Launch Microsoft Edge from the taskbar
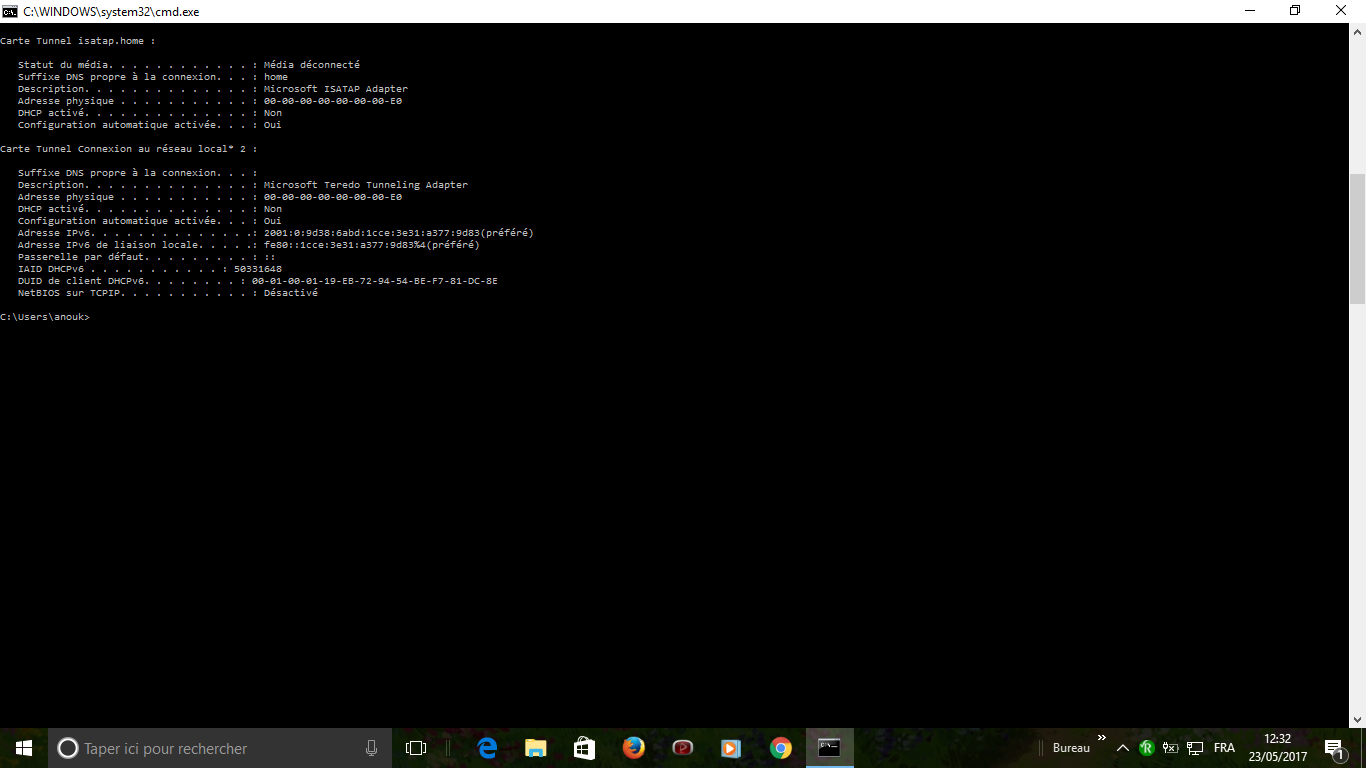Image resolution: width=1366 pixels, height=768 pixels. [x=487, y=748]
